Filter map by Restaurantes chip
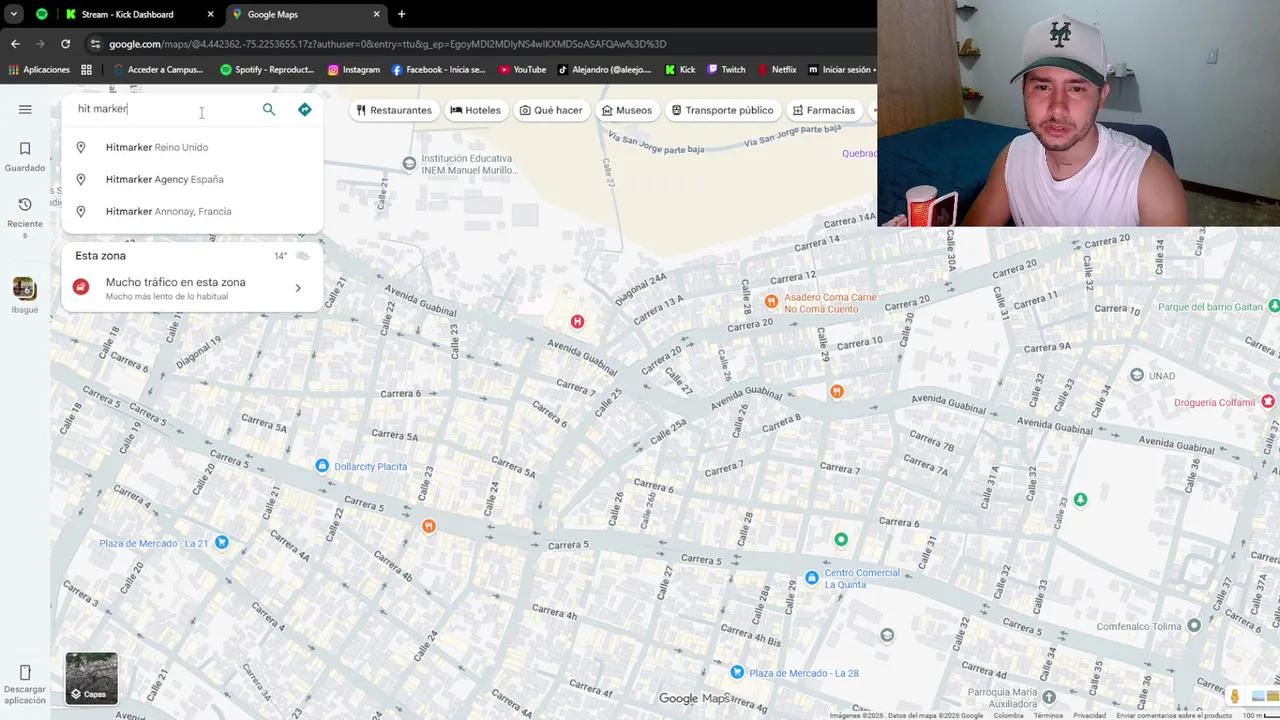This screenshot has width=1280, height=720. (x=394, y=110)
